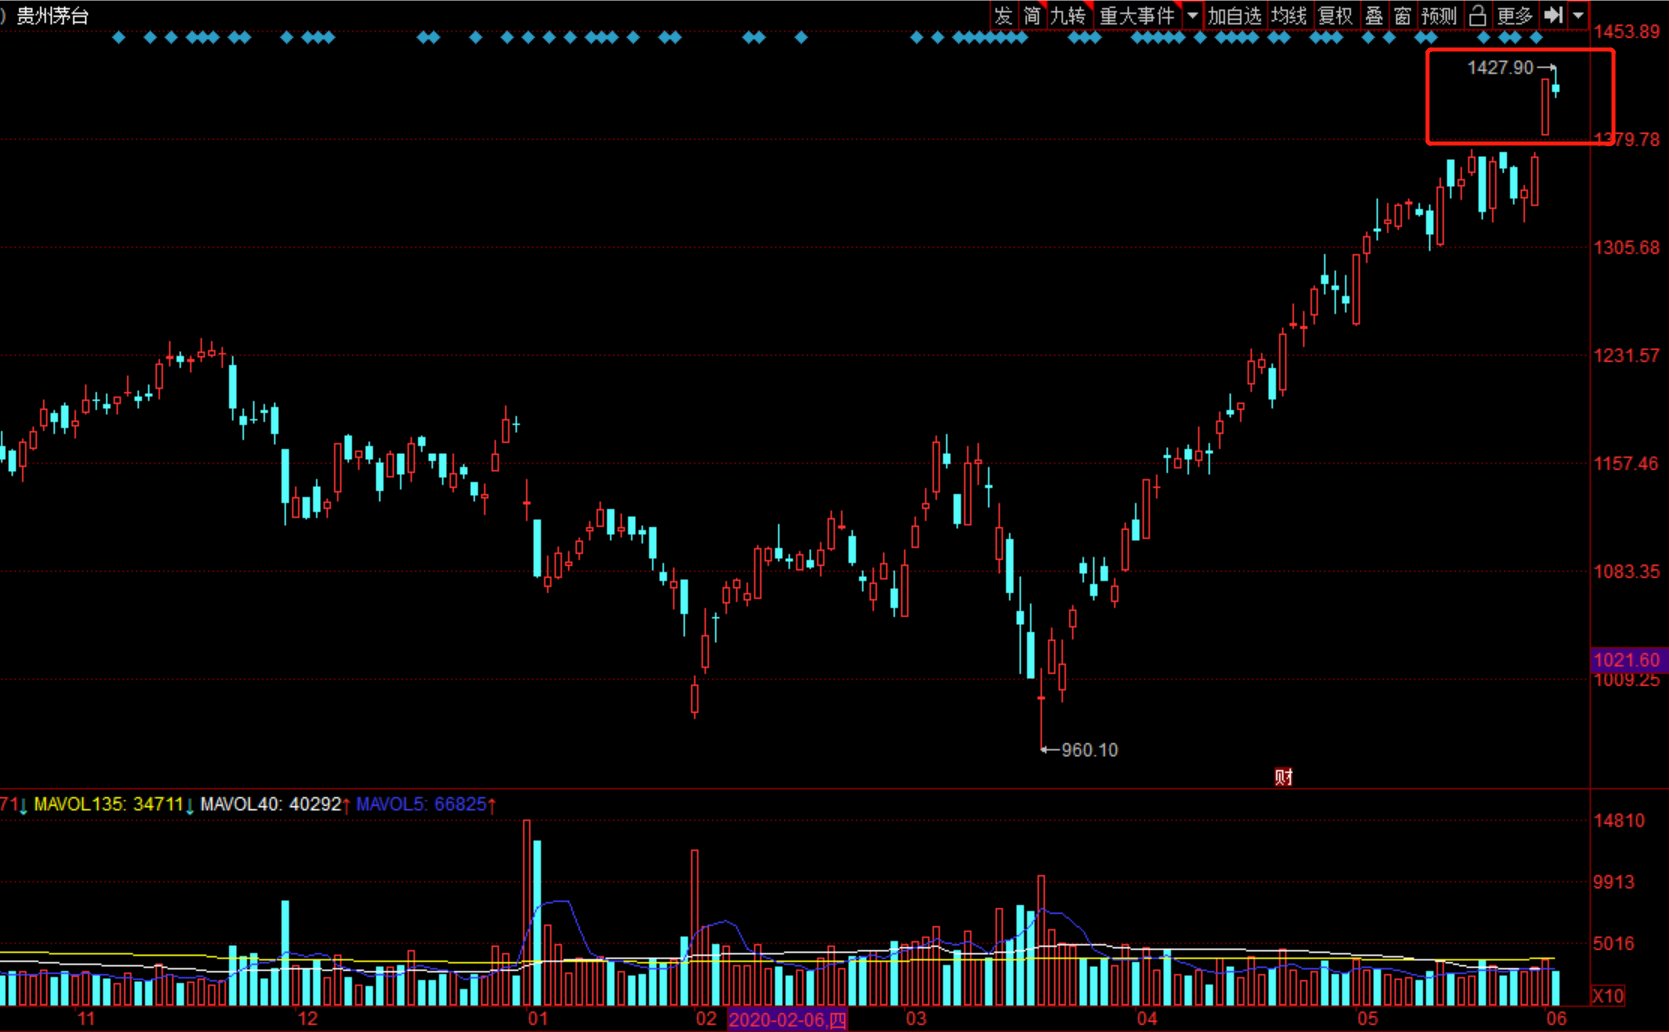Click month 01 on the time axis
The width and height of the screenshot is (1669, 1032).
pyautogui.click(x=538, y=1019)
